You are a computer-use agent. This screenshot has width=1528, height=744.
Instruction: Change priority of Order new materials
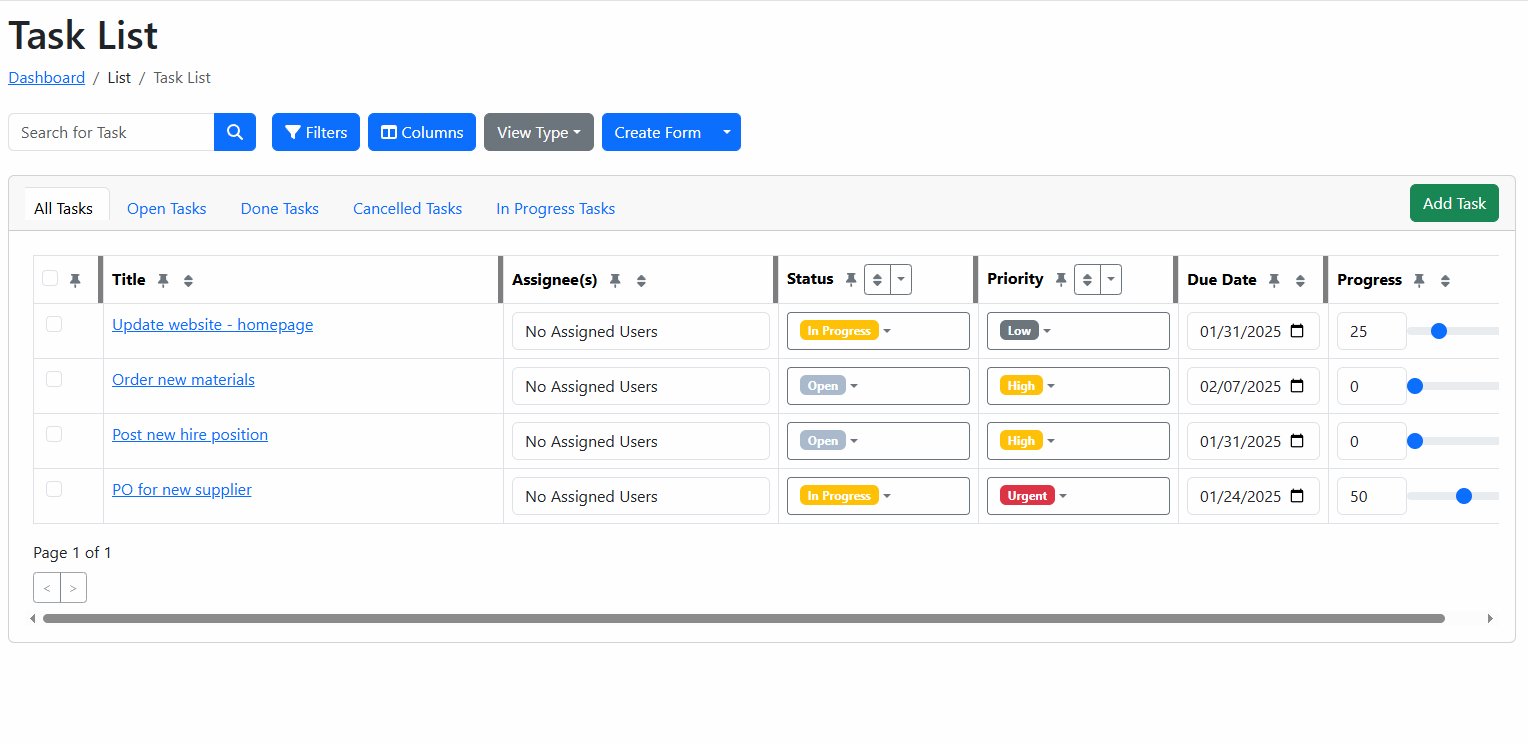[1078, 386]
